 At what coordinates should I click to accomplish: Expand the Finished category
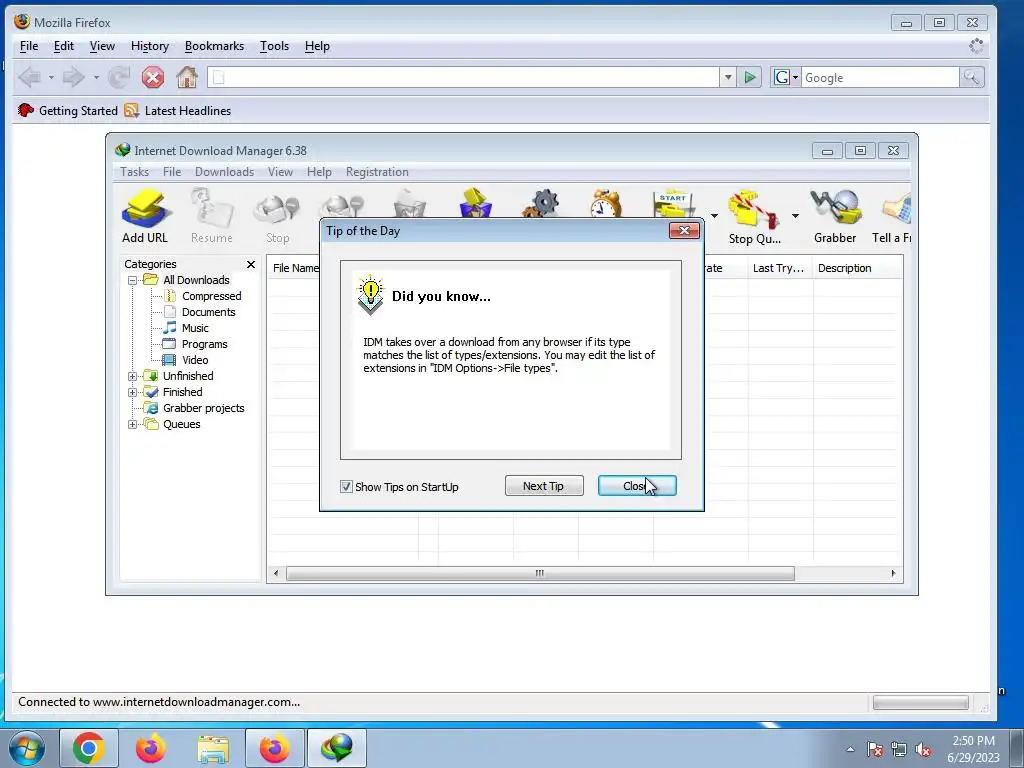click(x=133, y=392)
